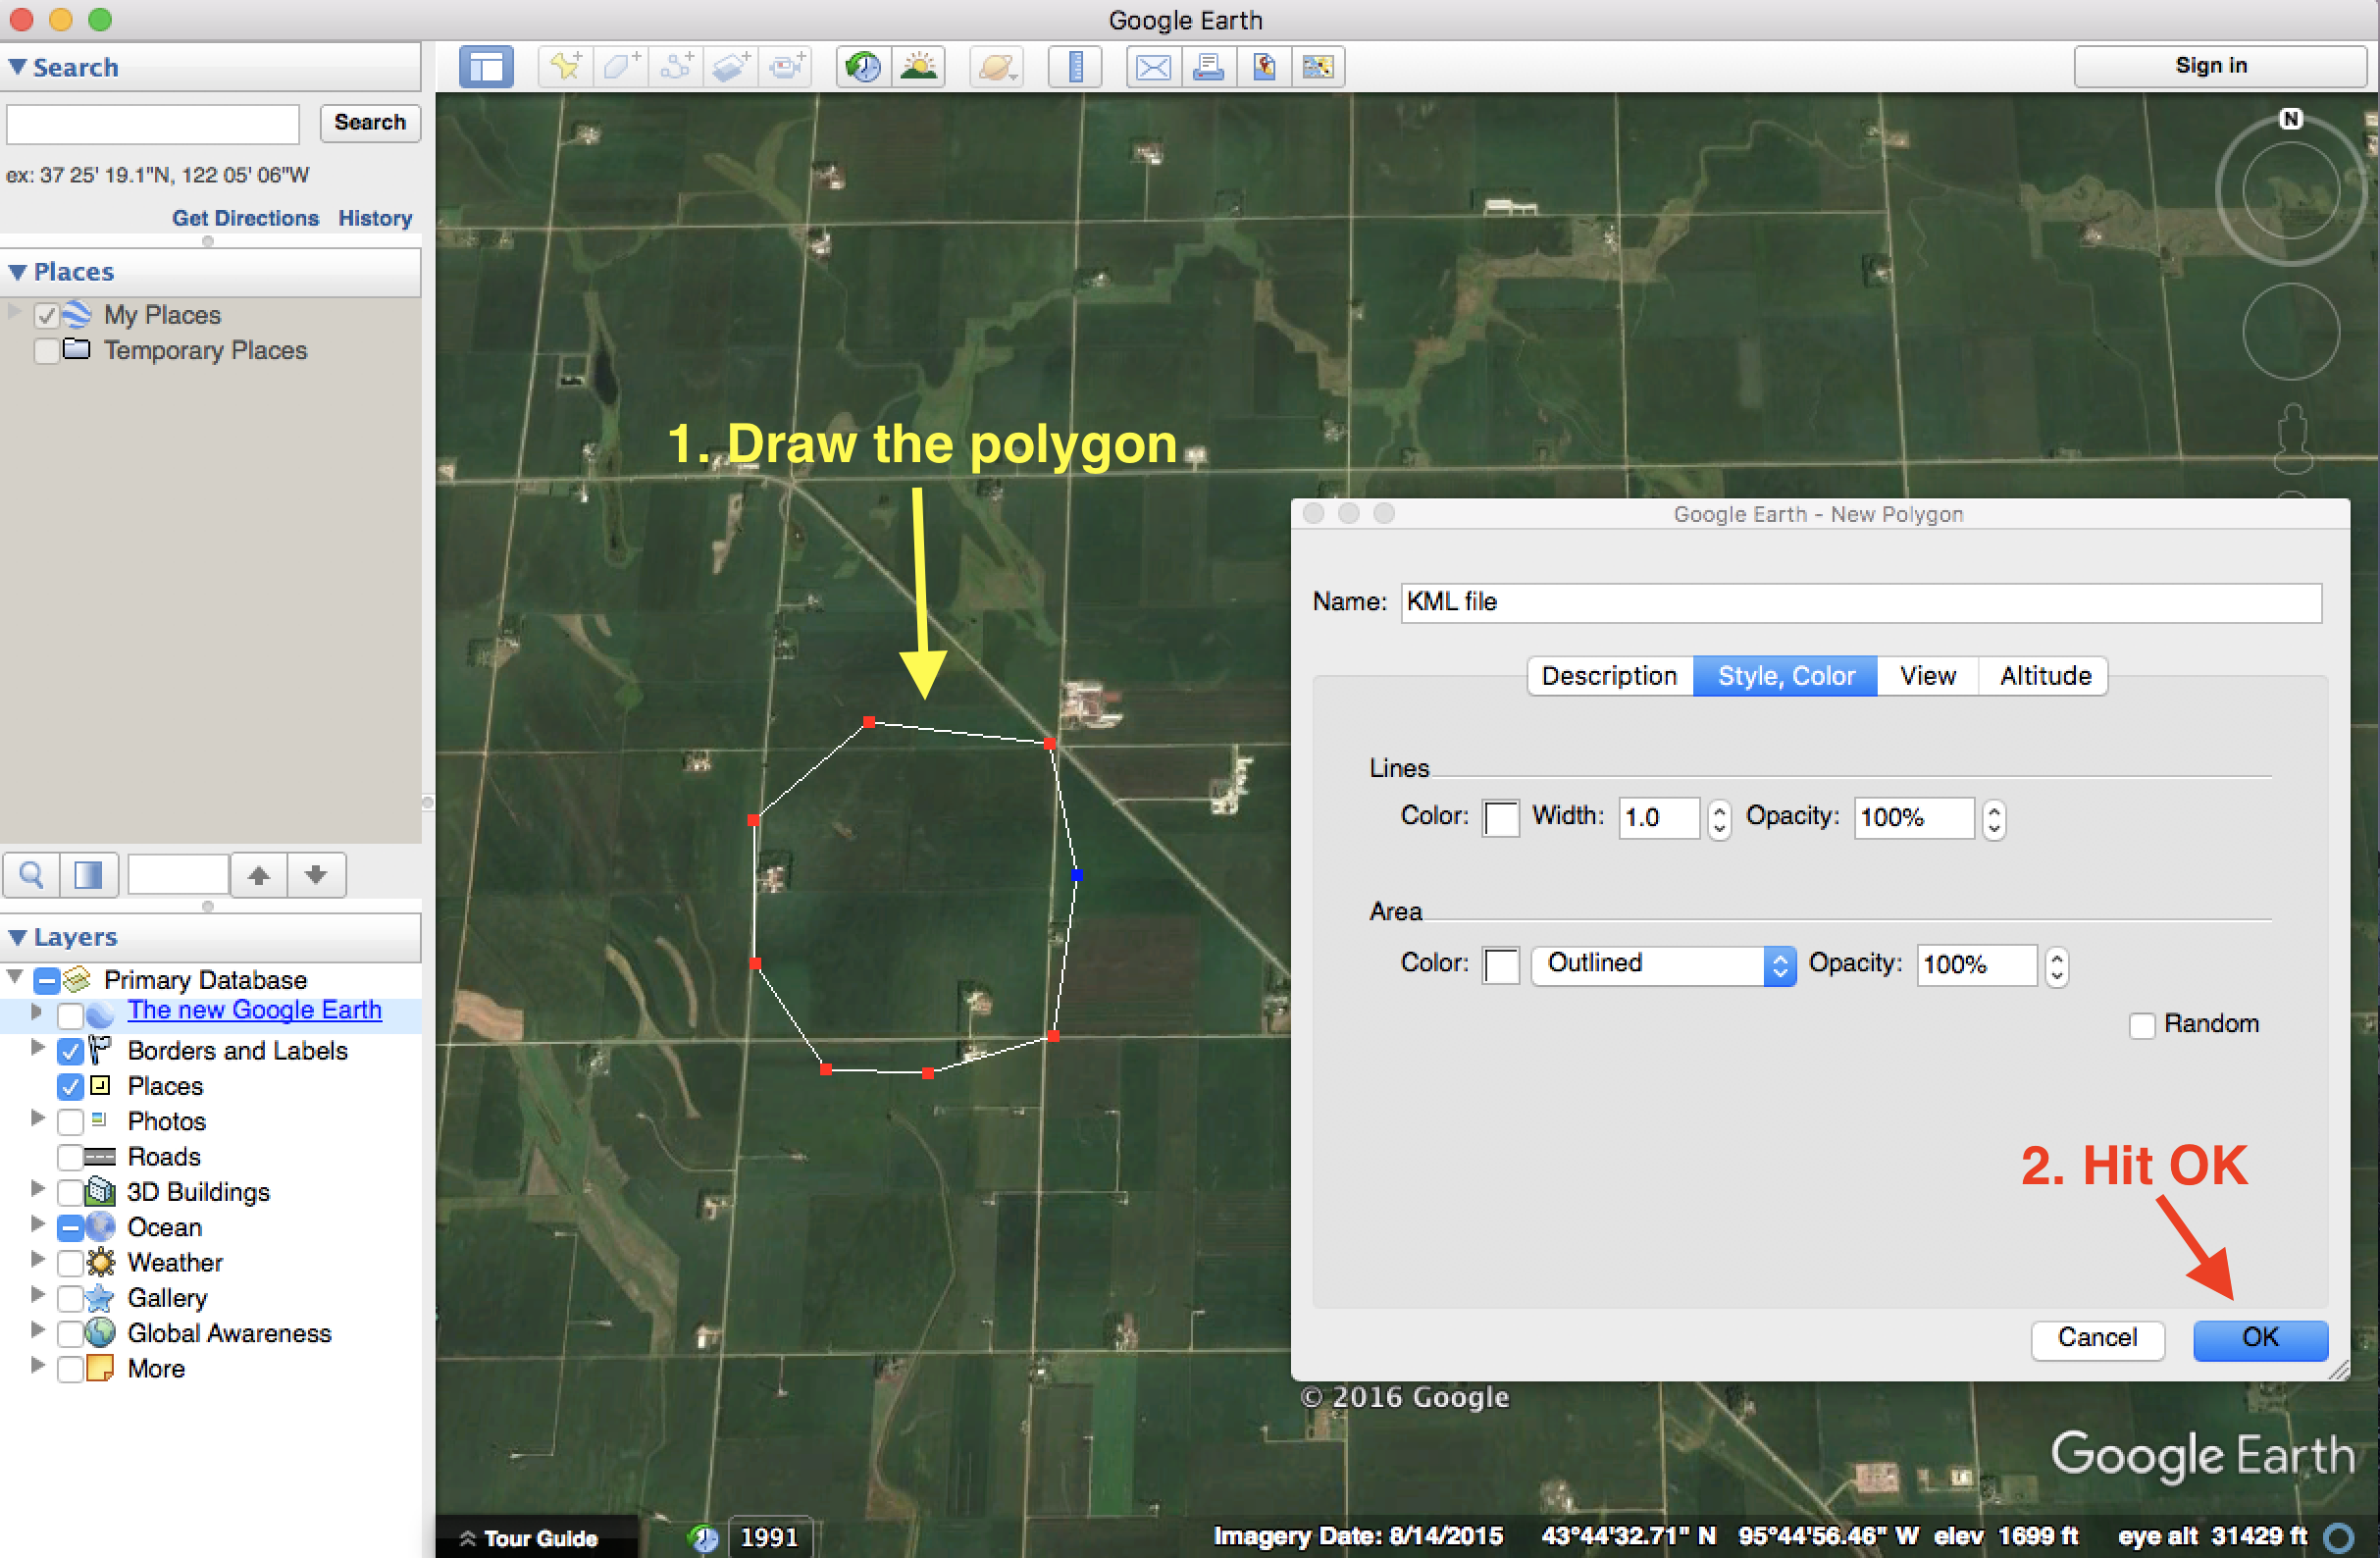Open the Ruler measurement tool
The width and height of the screenshot is (2380, 1558).
coord(1074,66)
